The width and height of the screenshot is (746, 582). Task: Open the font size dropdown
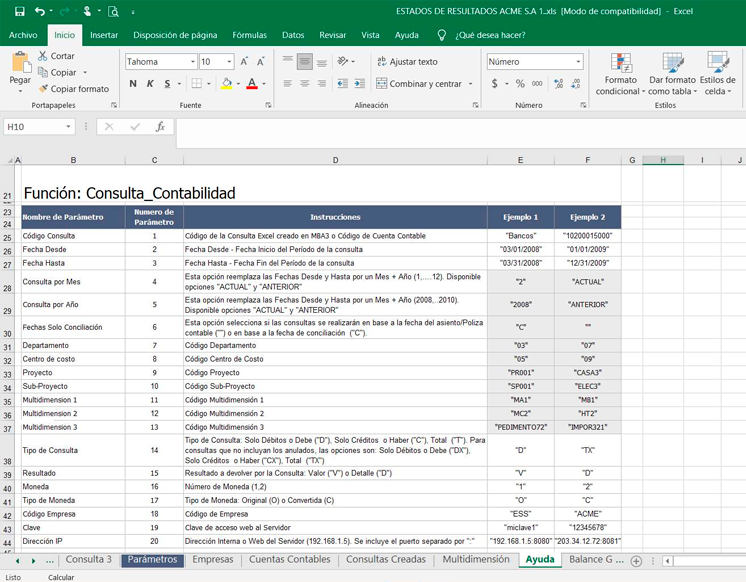coord(229,62)
